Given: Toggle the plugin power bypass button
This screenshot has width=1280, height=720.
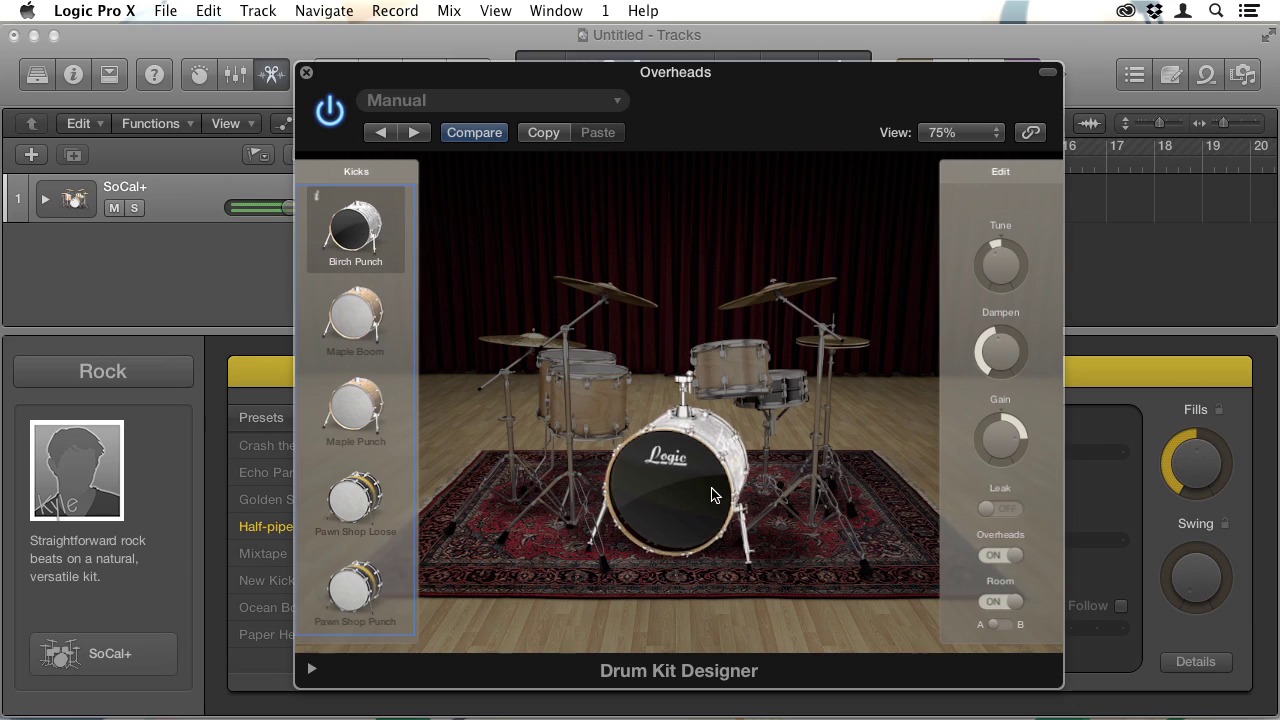Looking at the screenshot, I should [329, 110].
